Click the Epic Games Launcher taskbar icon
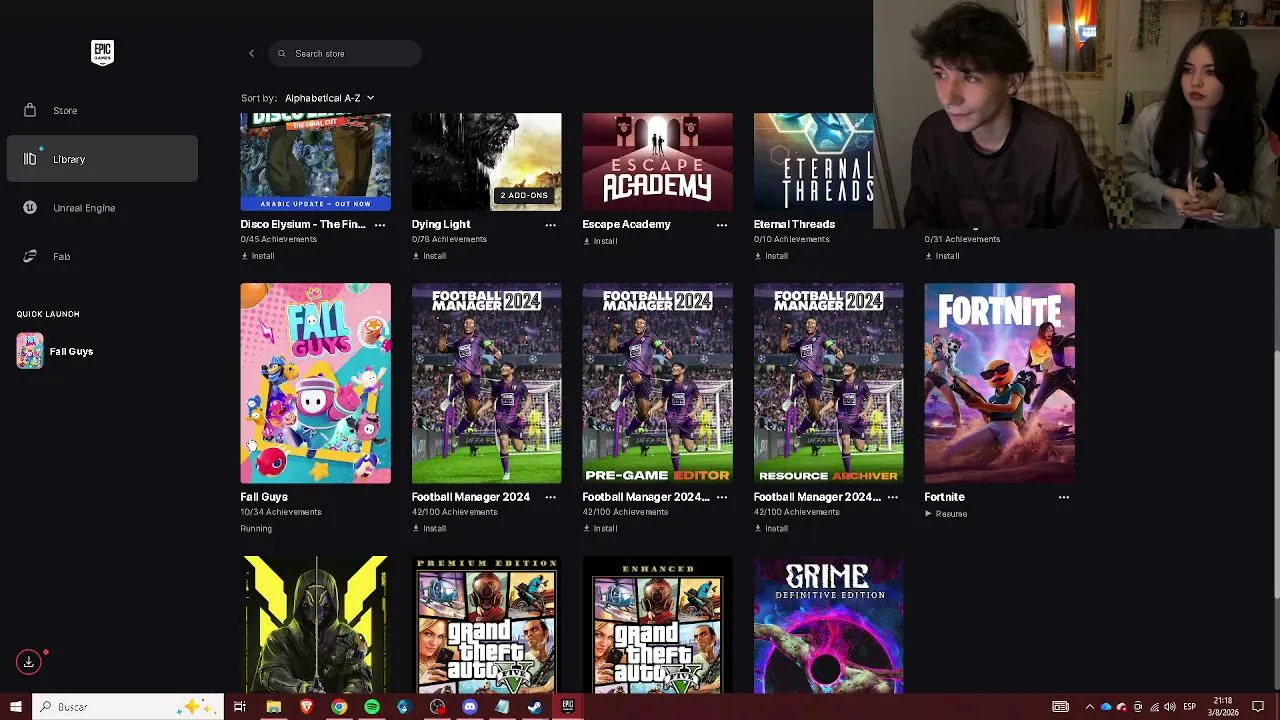1280x720 pixels. point(568,707)
